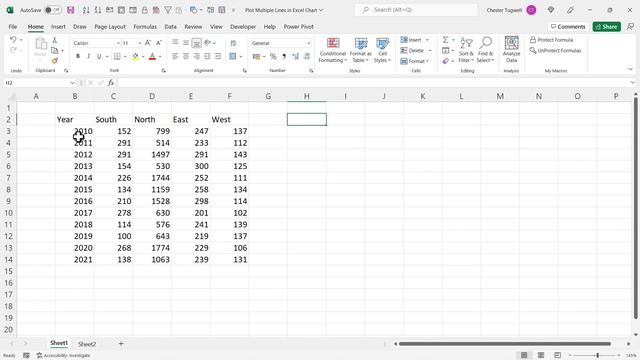The height and width of the screenshot is (360, 640).
Task: Apply the yellow fill color
Action: tap(136, 56)
